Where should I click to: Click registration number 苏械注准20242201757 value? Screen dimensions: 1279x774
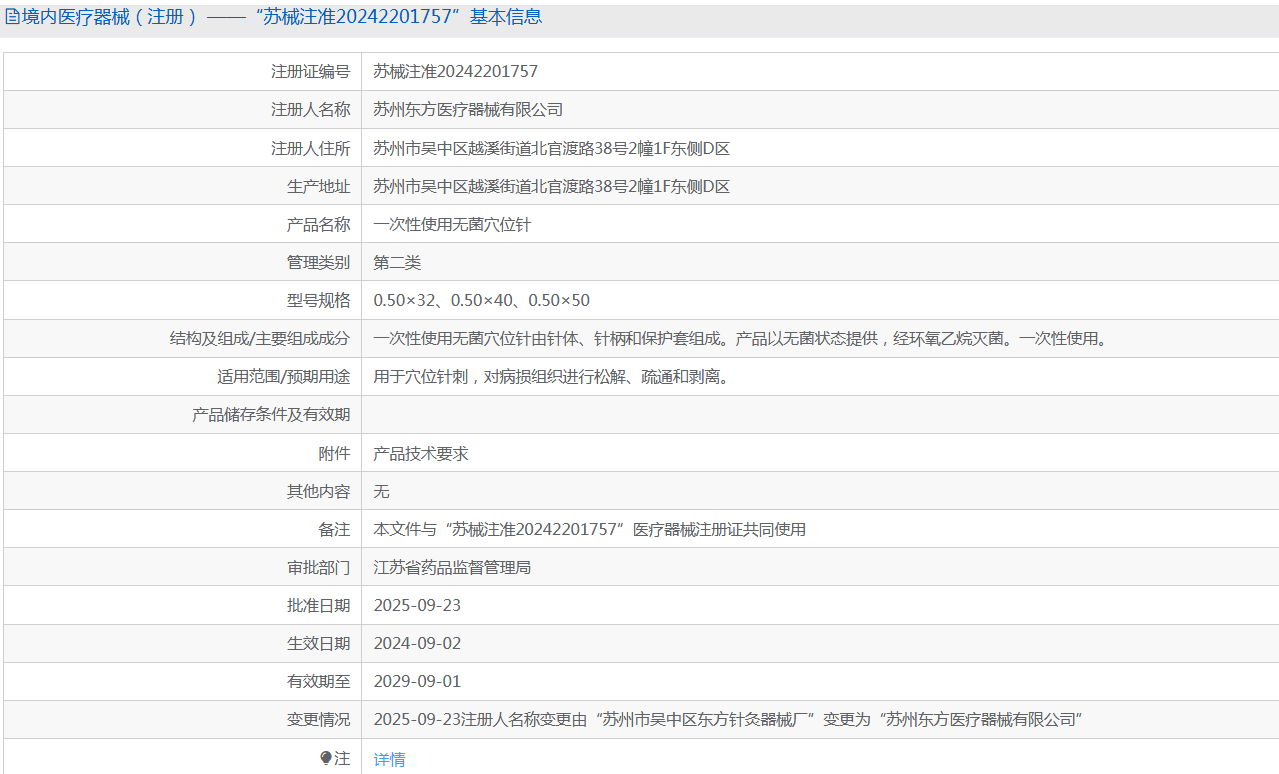(456, 71)
